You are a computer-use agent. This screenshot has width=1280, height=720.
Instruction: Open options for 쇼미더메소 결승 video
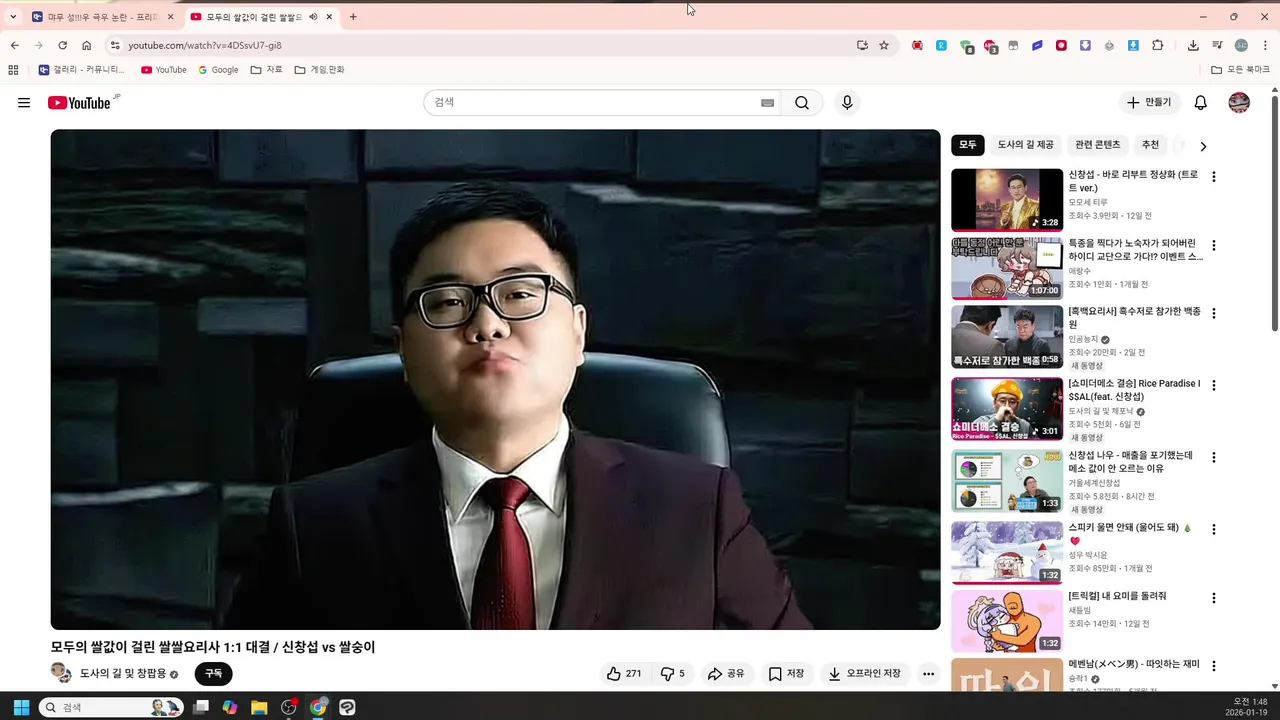[1214, 385]
